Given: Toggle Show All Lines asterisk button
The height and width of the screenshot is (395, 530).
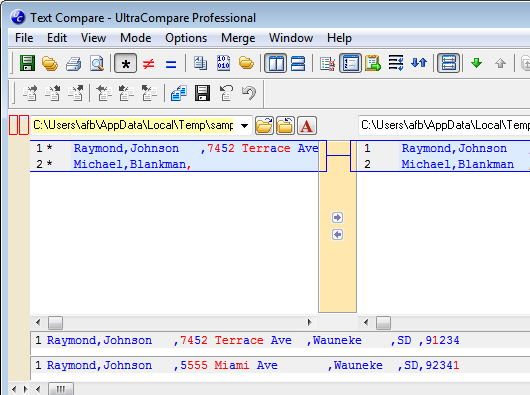Looking at the screenshot, I should [x=125, y=63].
